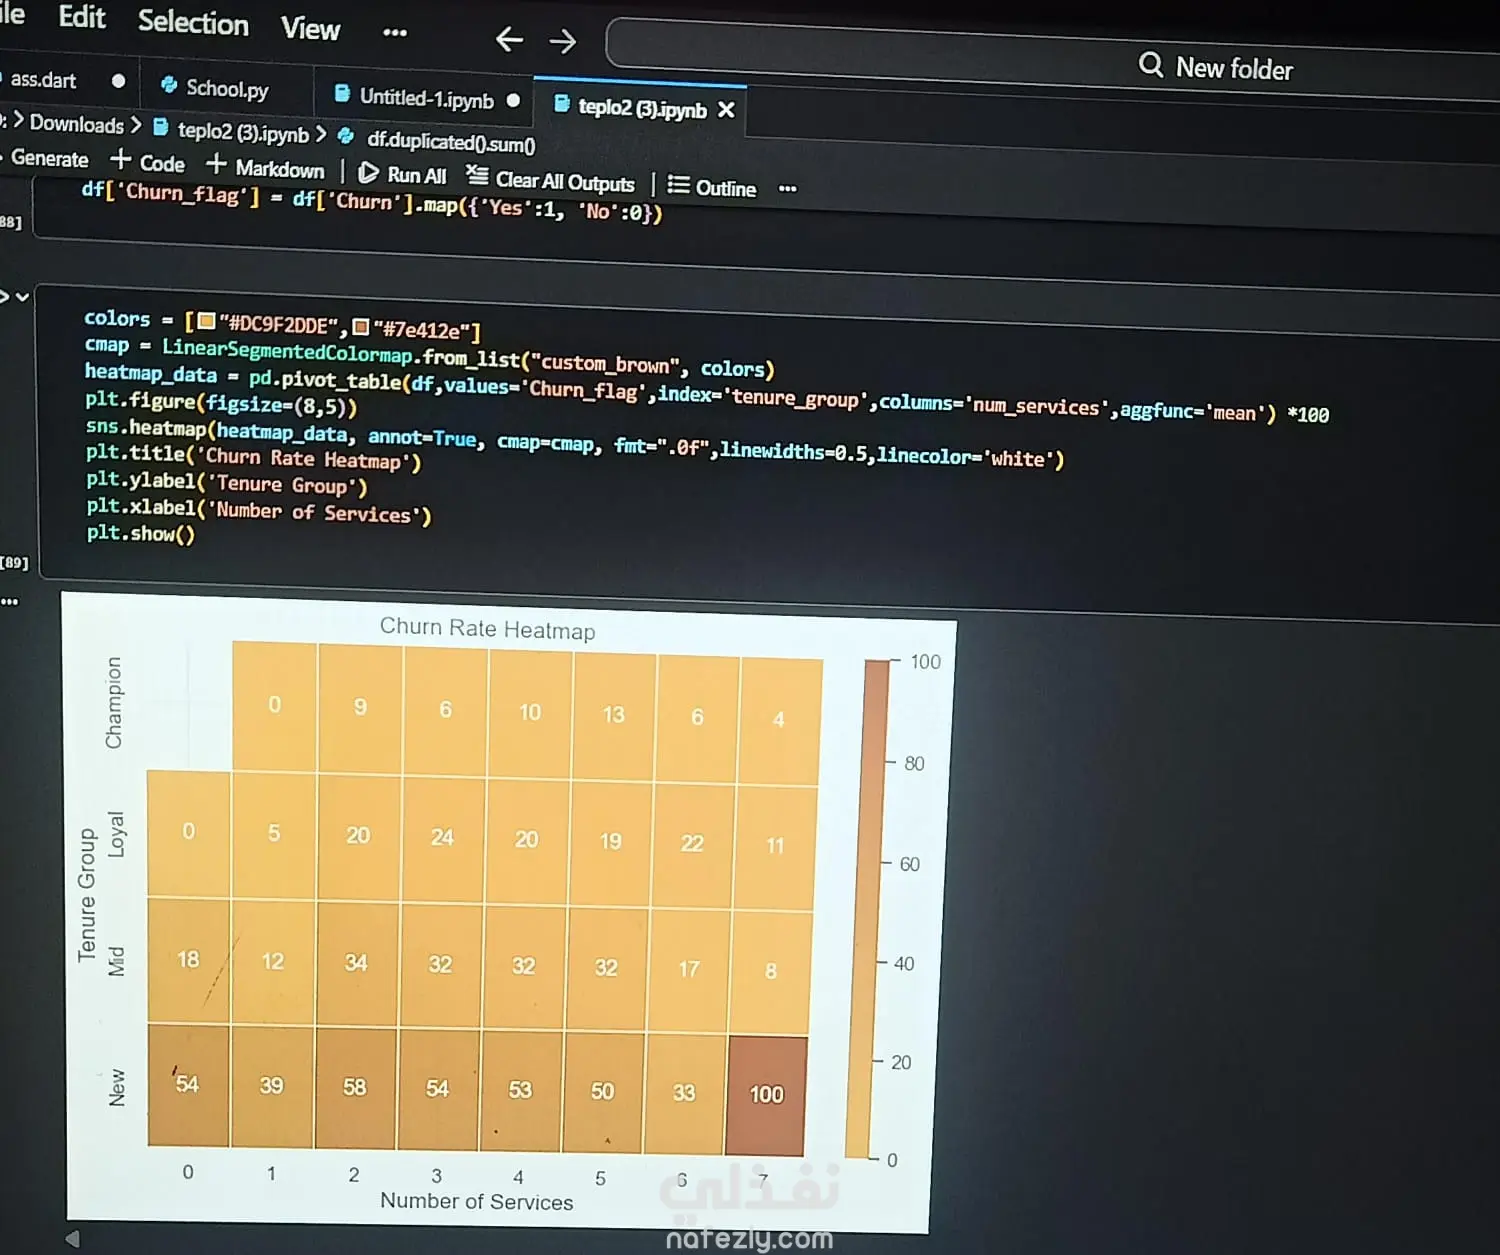Click the colorbar tick label 80
This screenshot has height=1255, width=1500.
click(914, 764)
